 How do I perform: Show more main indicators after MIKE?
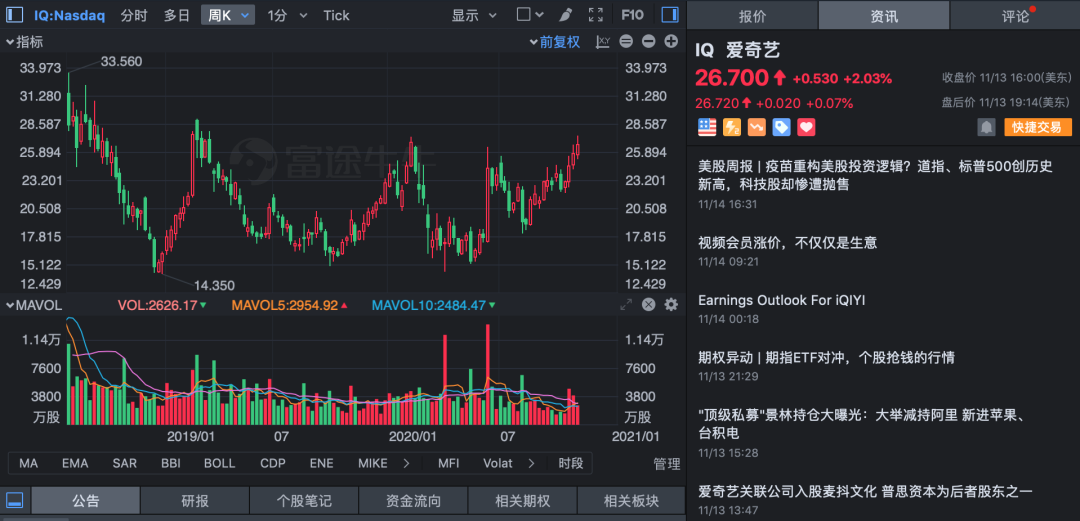pyautogui.click(x=406, y=463)
